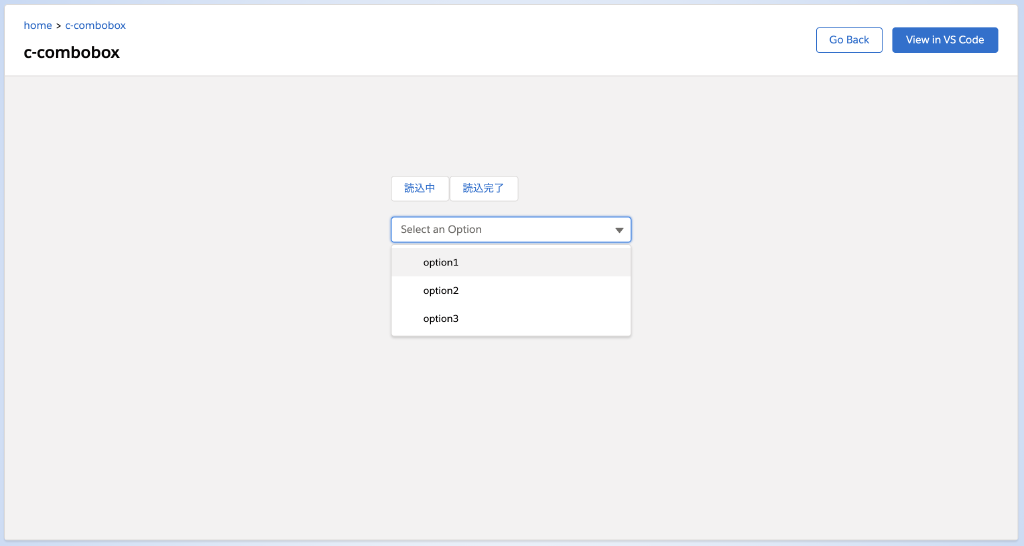Click the bold c-combobox page heading
Viewport: 1024px width, 546px height.
(71, 52)
